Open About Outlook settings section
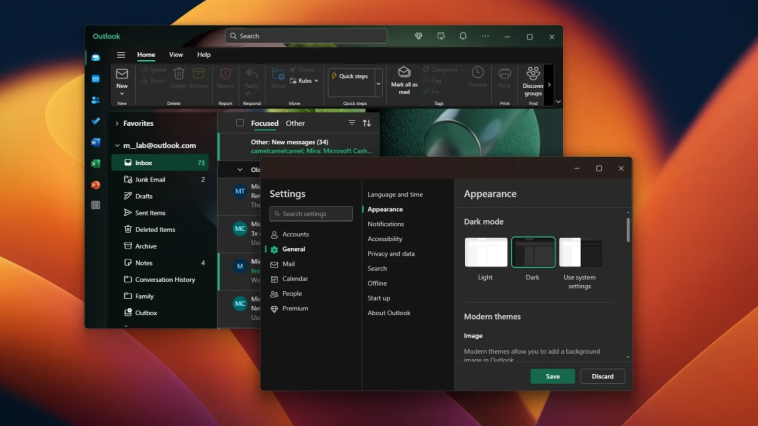758x426 pixels. coord(389,313)
